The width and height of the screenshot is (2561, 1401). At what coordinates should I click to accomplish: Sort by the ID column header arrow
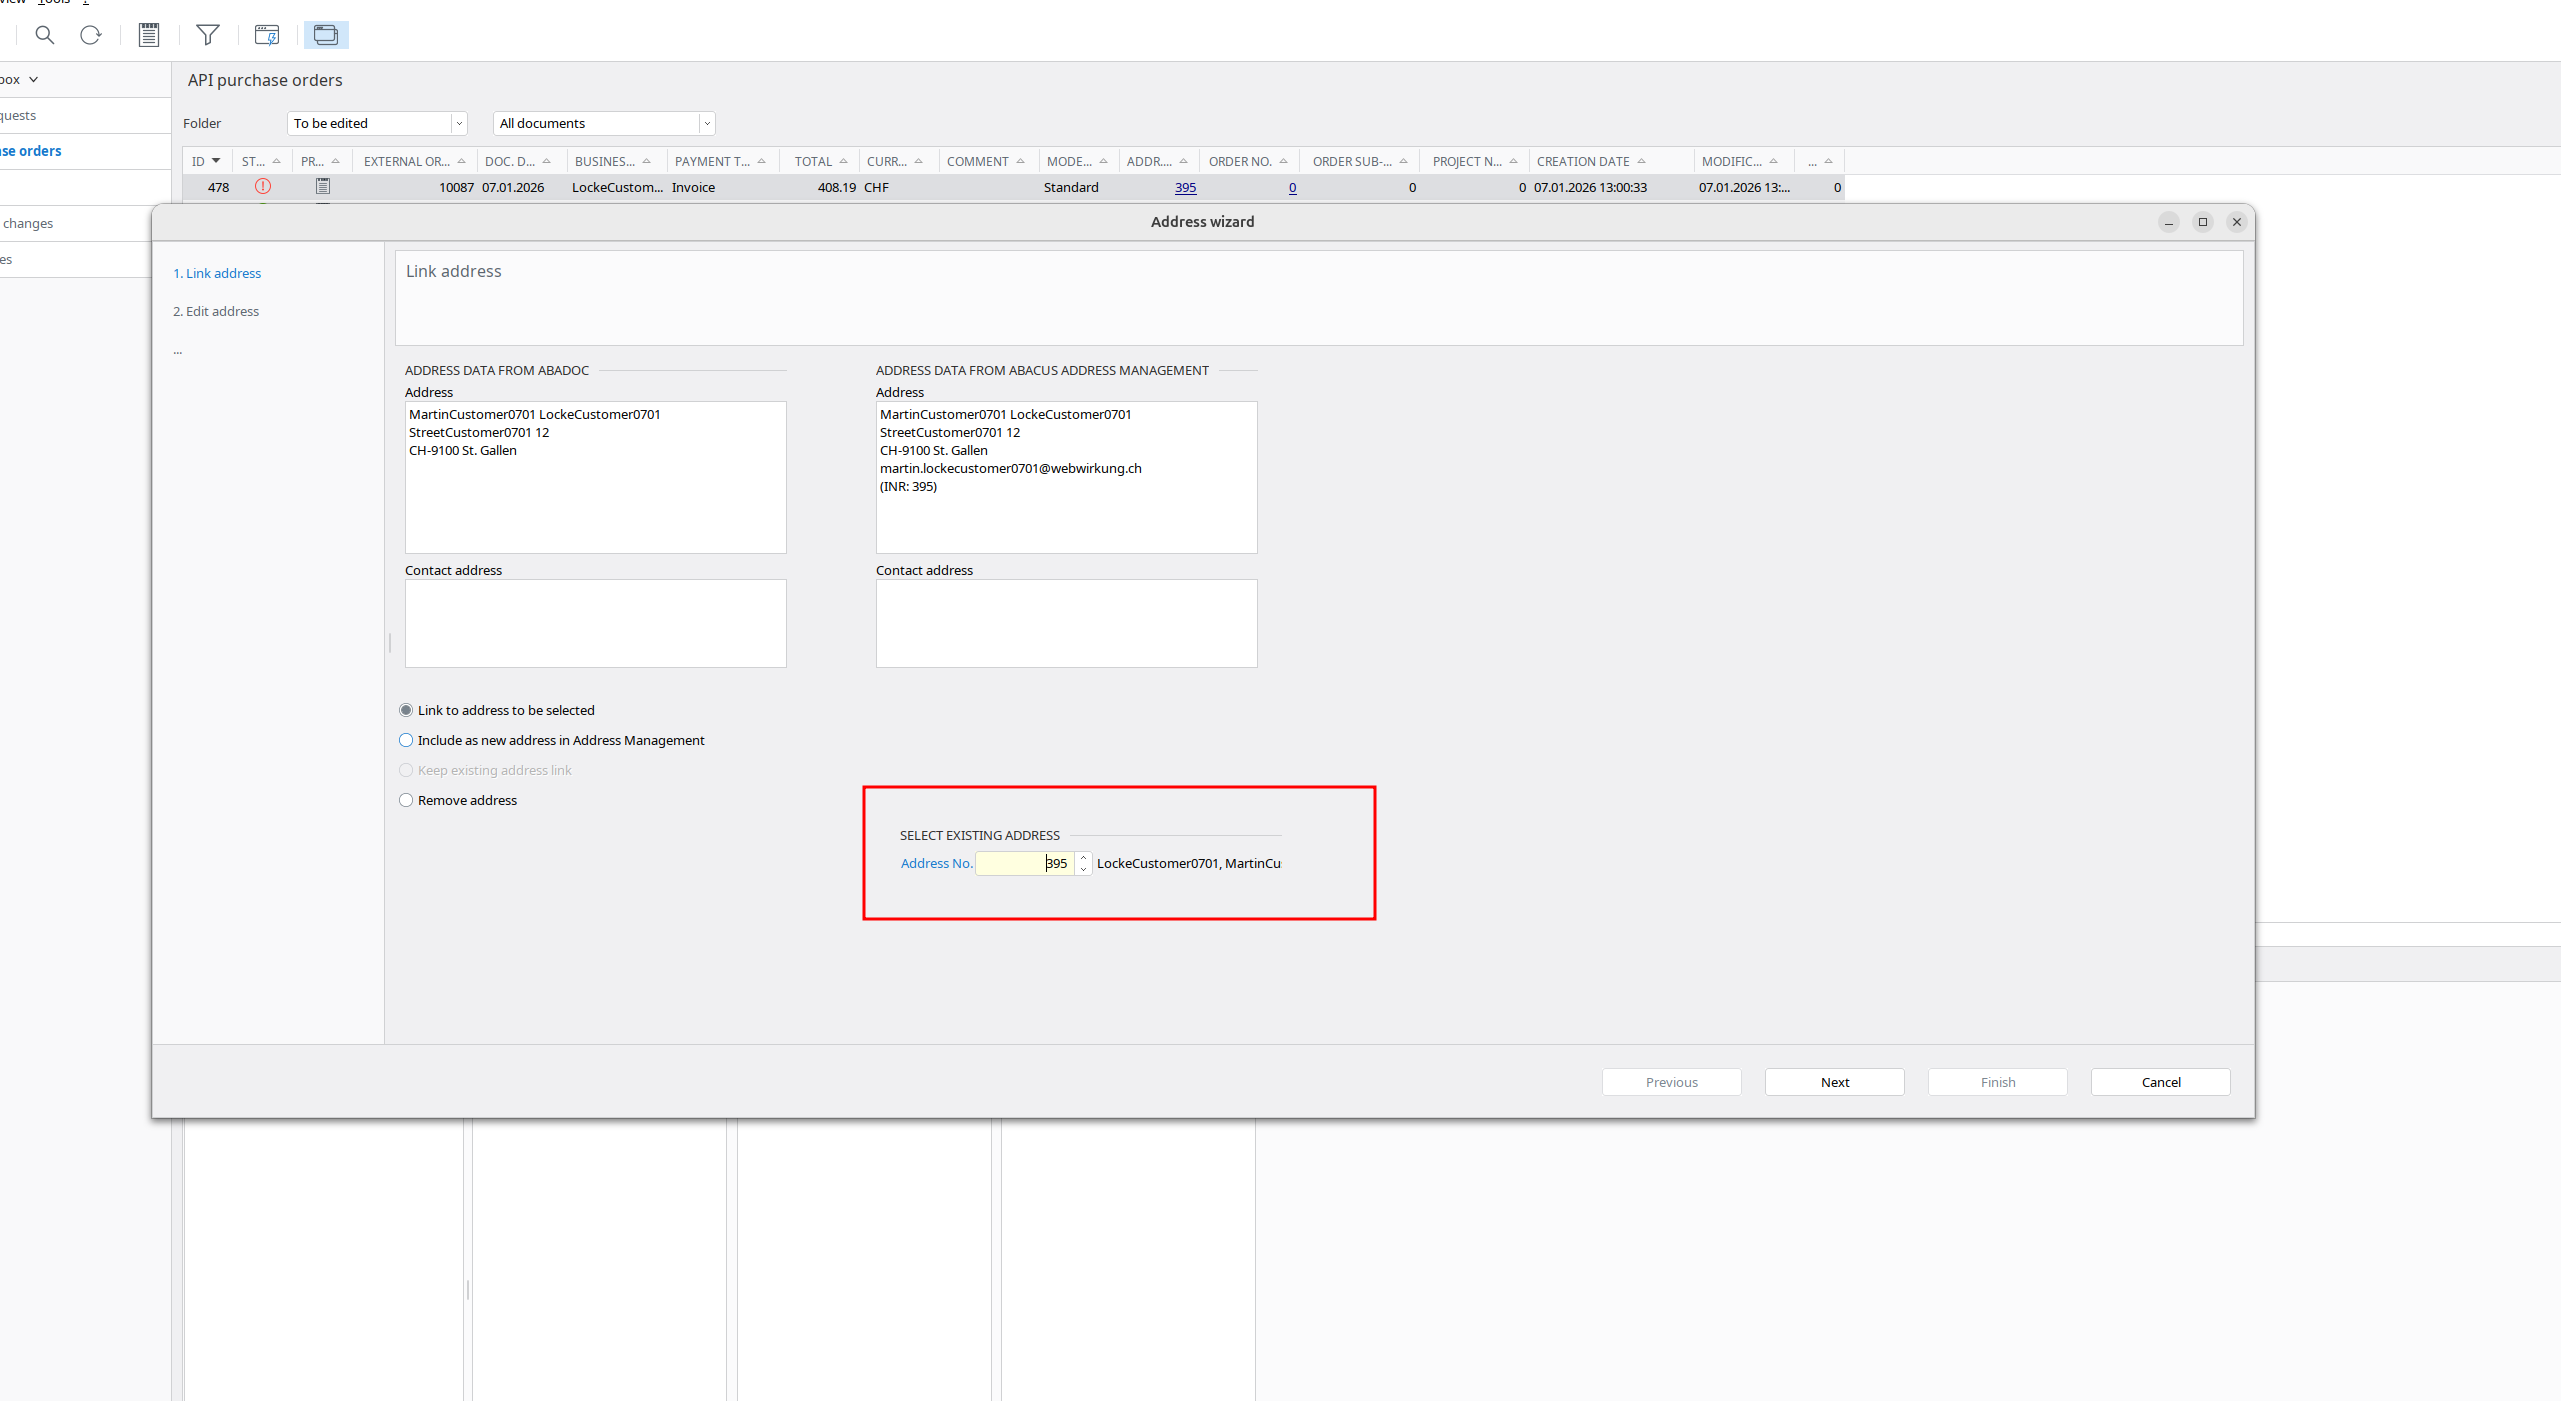[216, 161]
